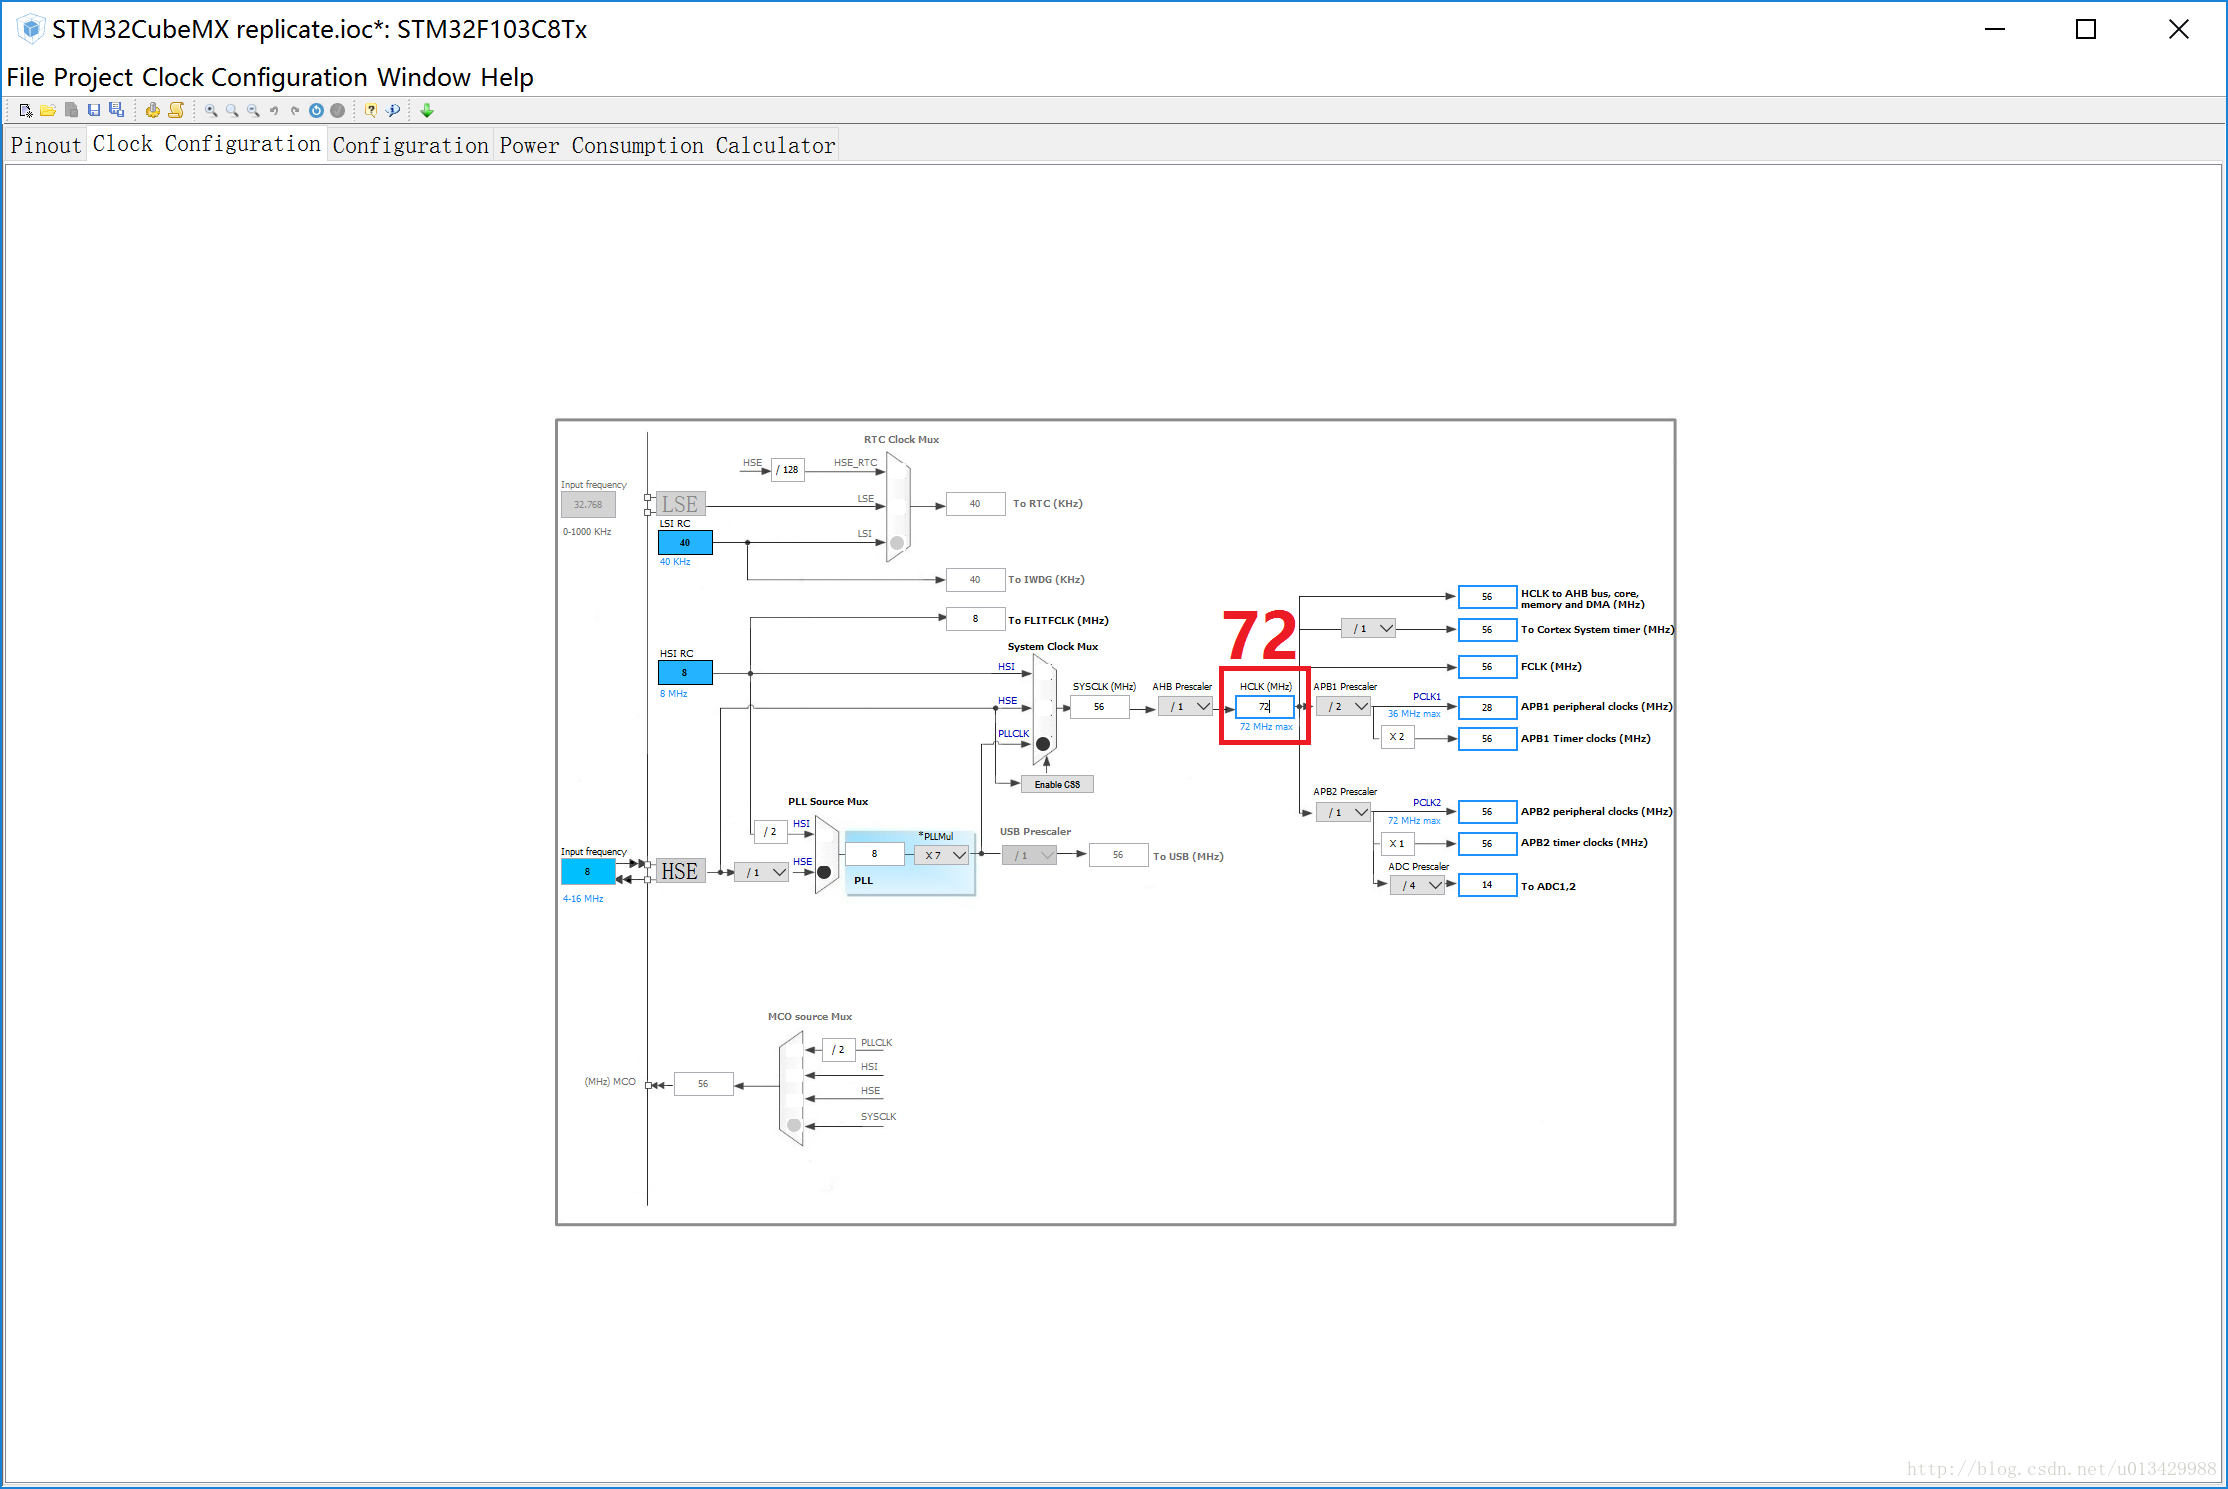Viewport: 2228px width, 1489px height.
Task: Open the APB1 Prescaler /2 dropdown
Action: (1344, 707)
